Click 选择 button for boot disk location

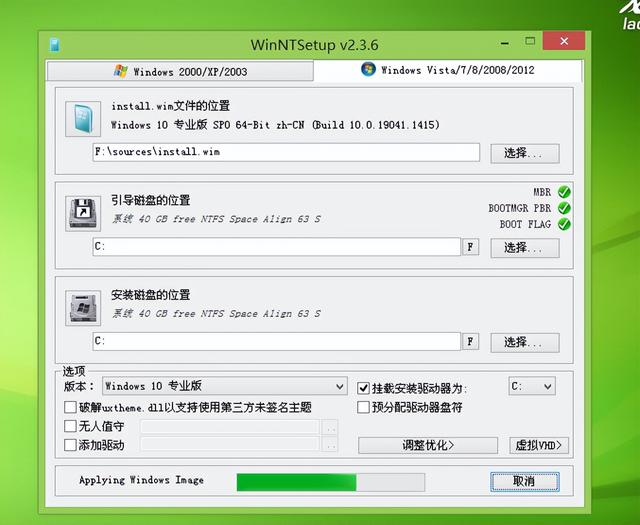pos(525,248)
